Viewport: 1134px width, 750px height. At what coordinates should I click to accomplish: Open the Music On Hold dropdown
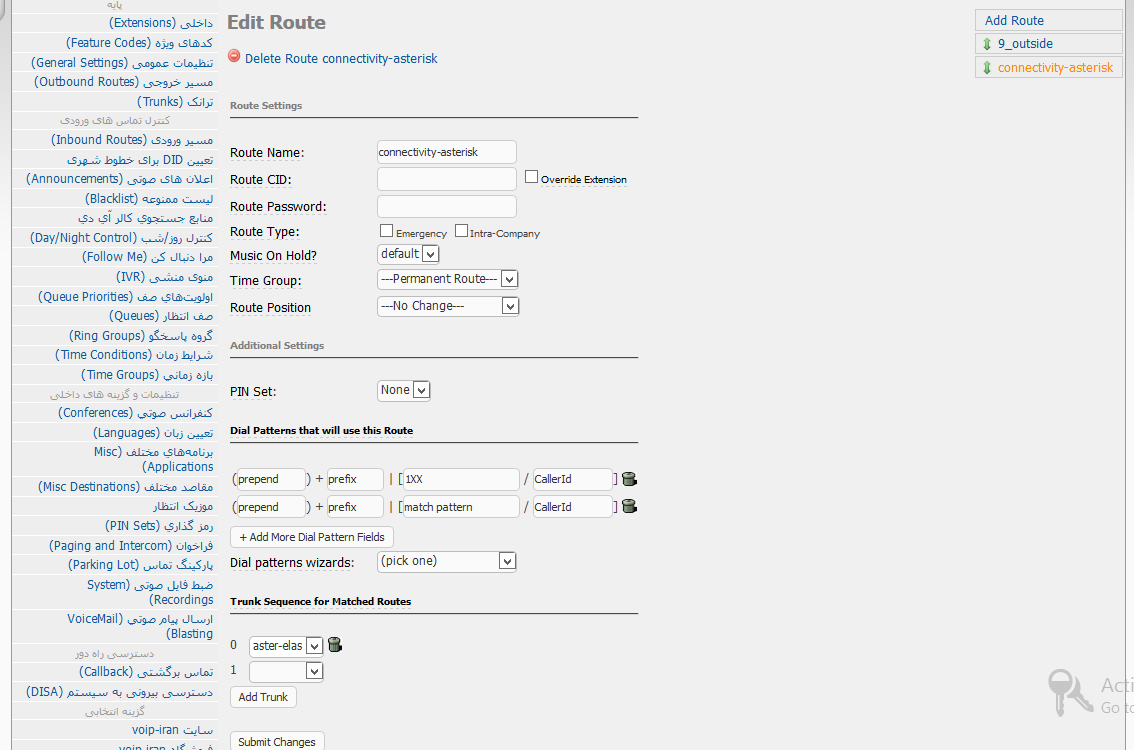coord(408,254)
